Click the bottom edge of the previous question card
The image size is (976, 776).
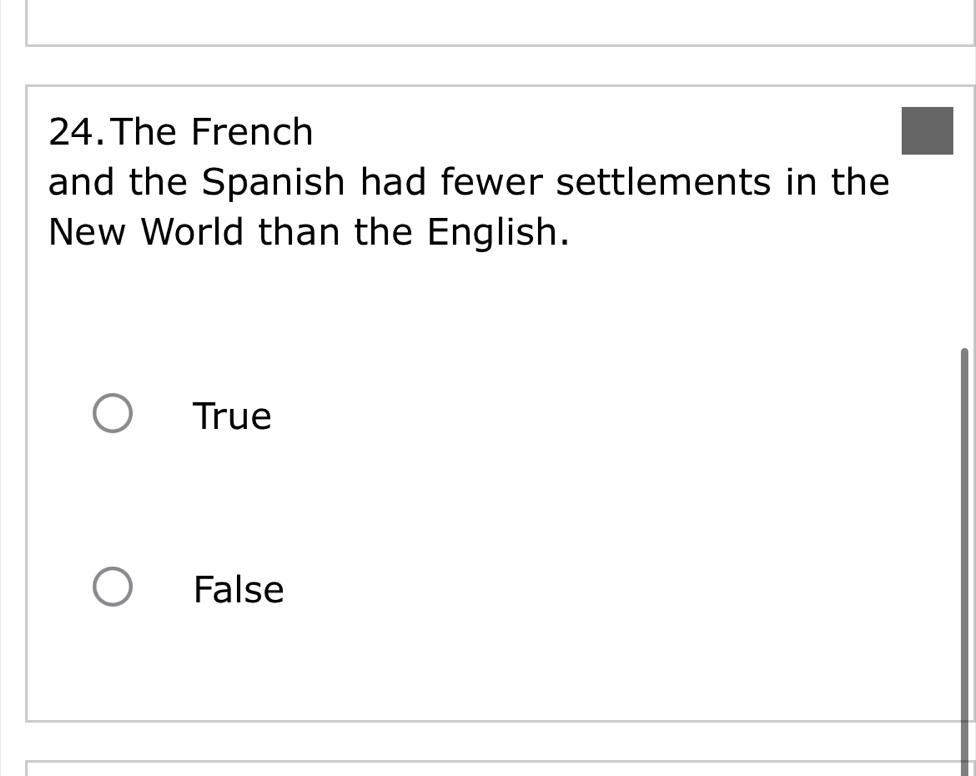[500, 45]
